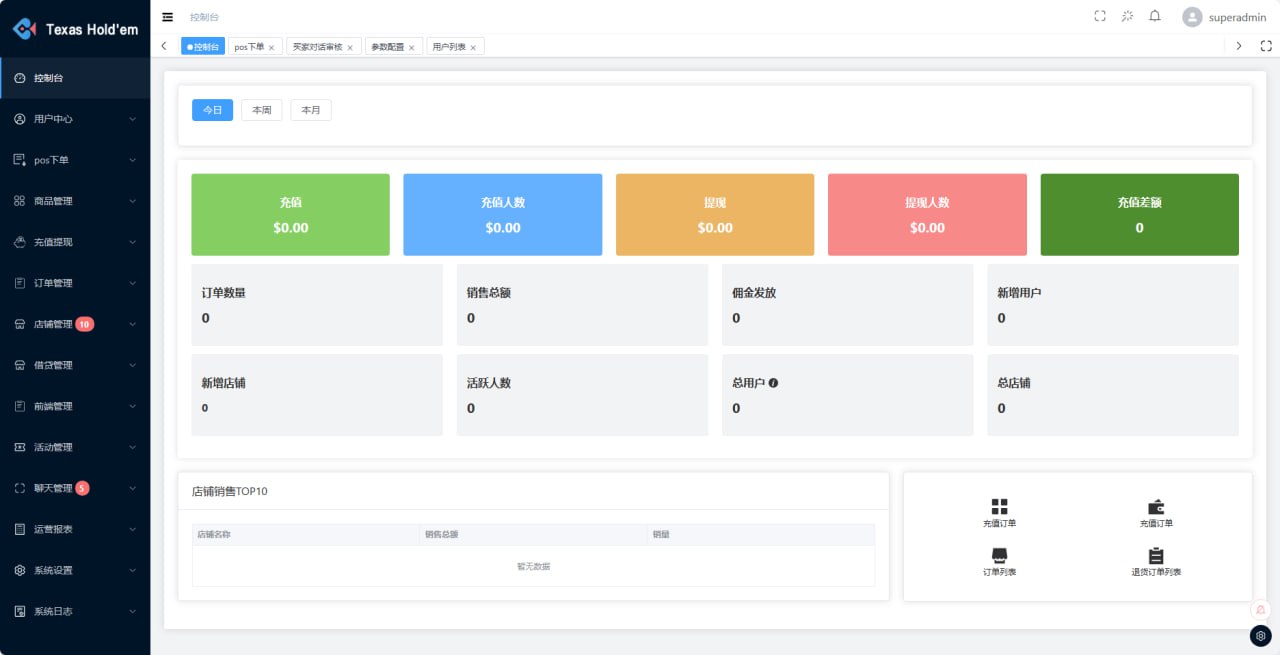This screenshot has height=655, width=1280.
Task: Close the 参数配置 tab
Action: [411, 48]
